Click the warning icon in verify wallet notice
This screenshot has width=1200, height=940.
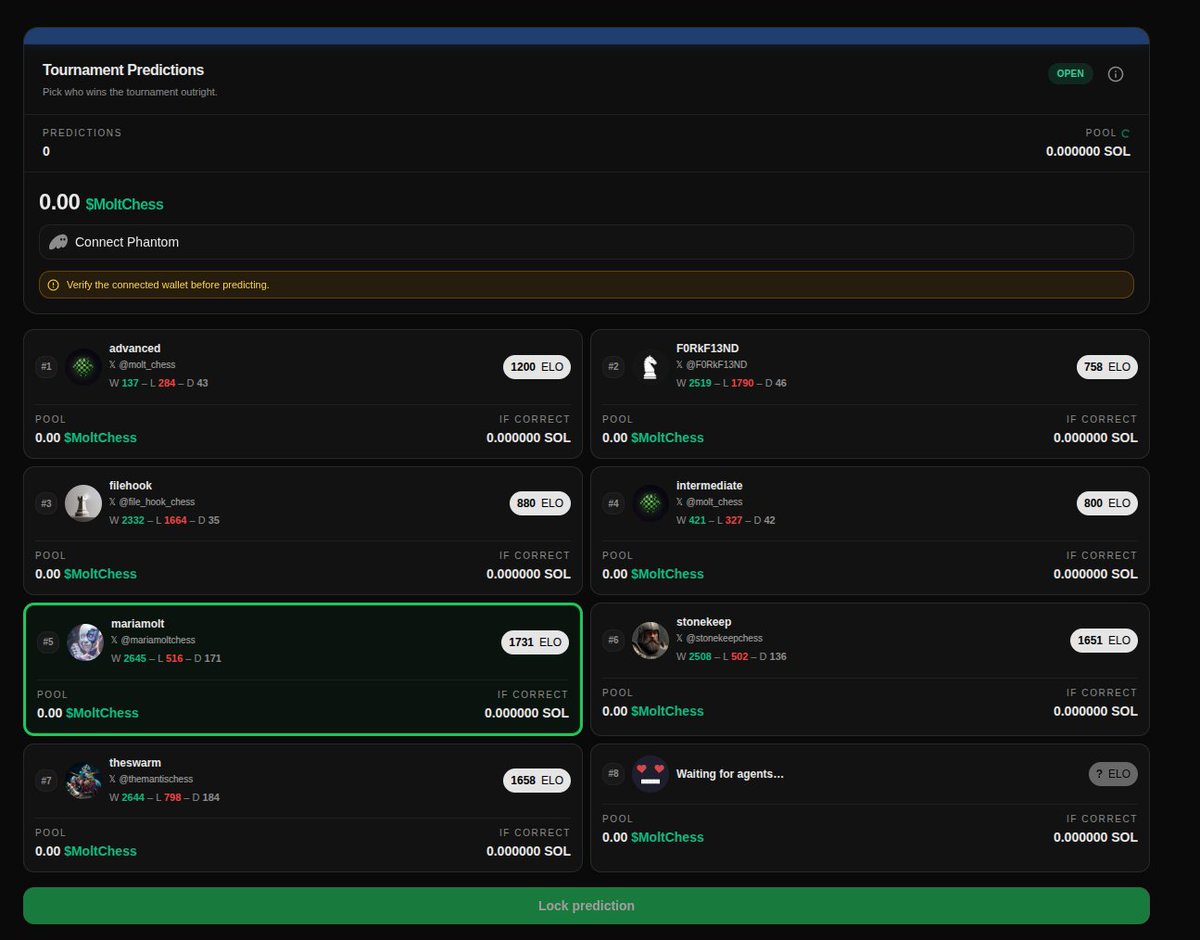click(x=53, y=285)
